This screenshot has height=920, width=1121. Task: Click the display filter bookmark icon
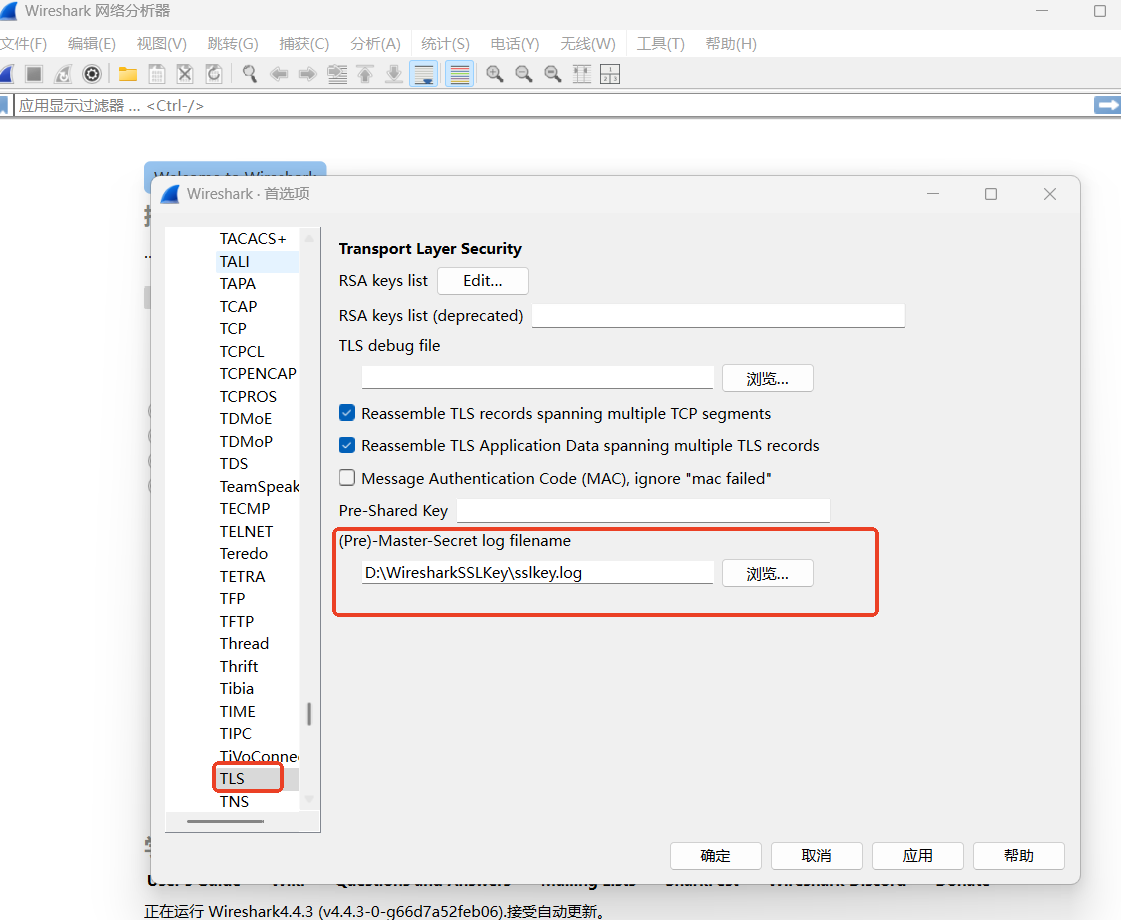(4, 106)
